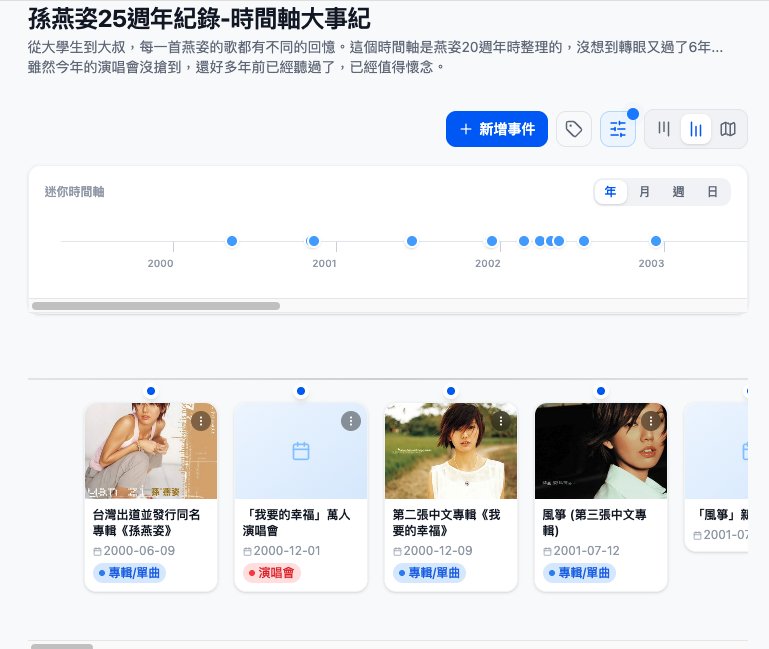Open the 風箏 album cover thumbnail

[601, 451]
